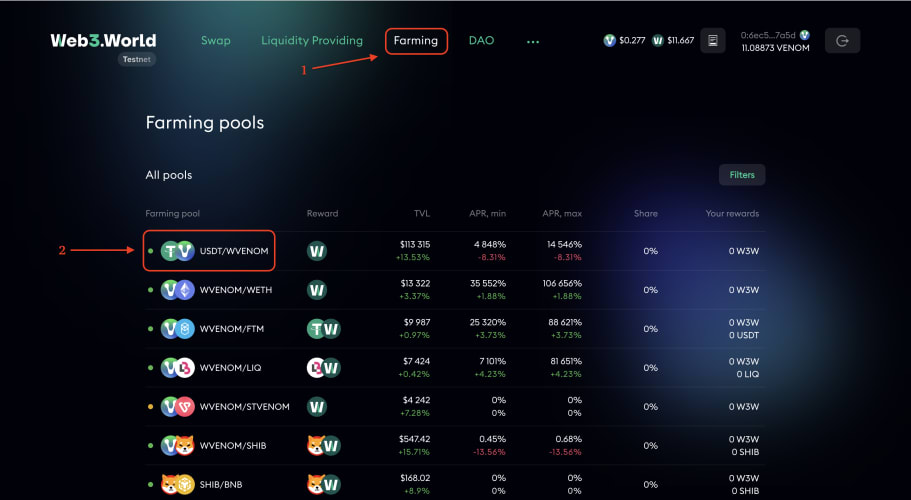Click the TVL value $4 242
The height and width of the screenshot is (500, 911).
pyautogui.click(x=417, y=400)
